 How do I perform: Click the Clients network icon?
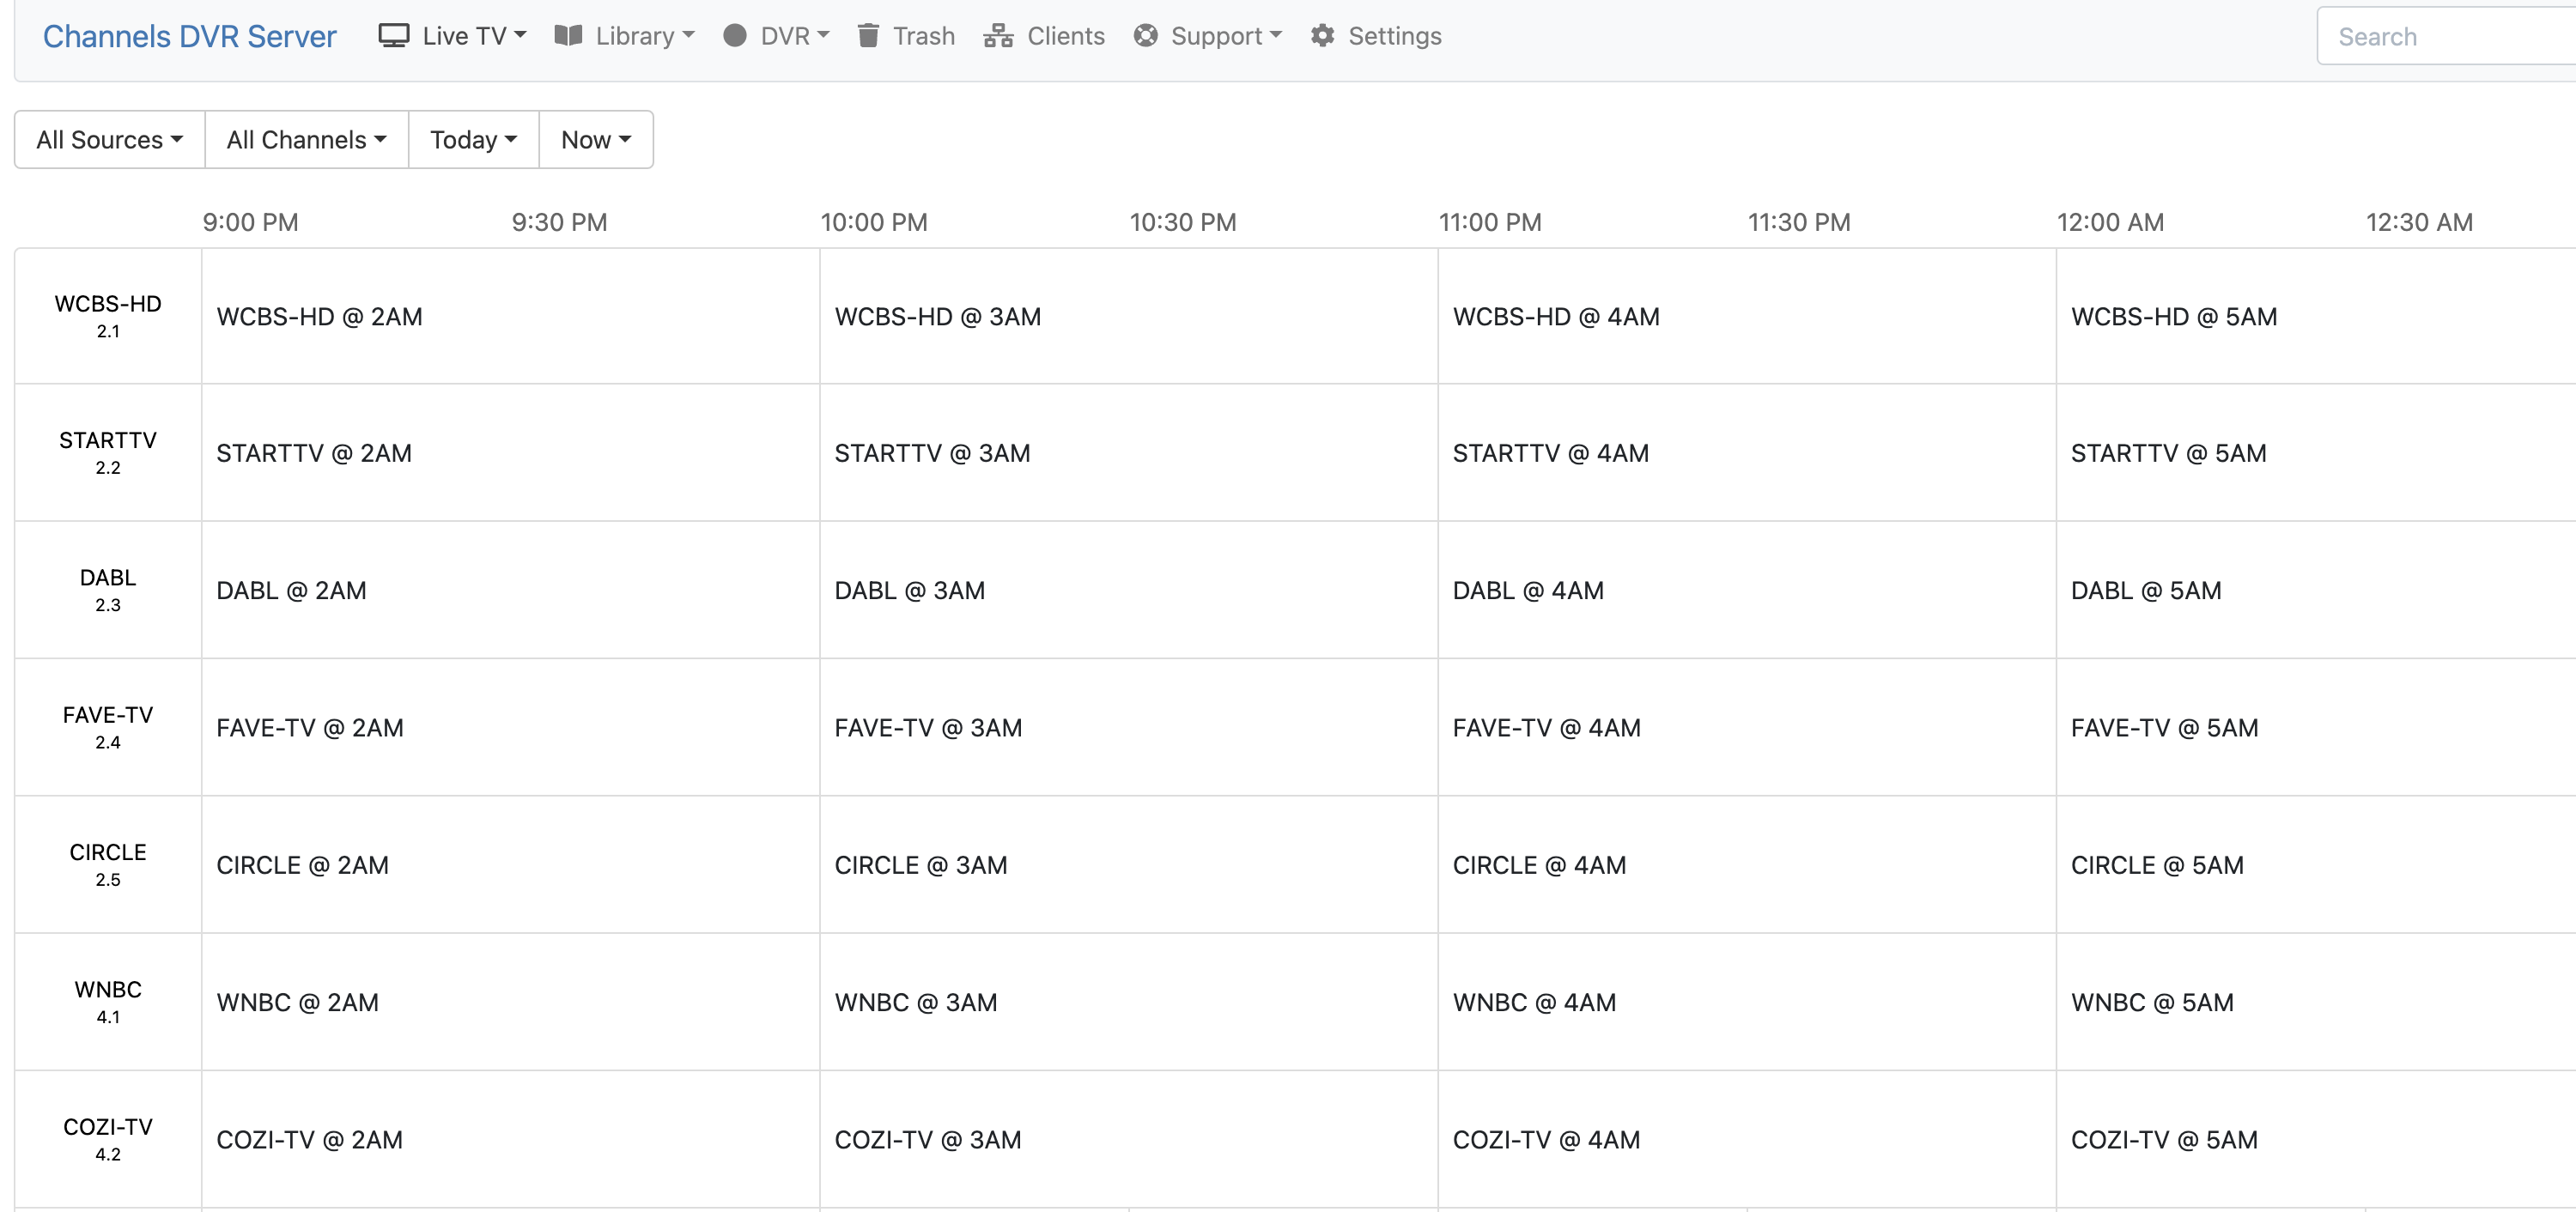[x=997, y=36]
